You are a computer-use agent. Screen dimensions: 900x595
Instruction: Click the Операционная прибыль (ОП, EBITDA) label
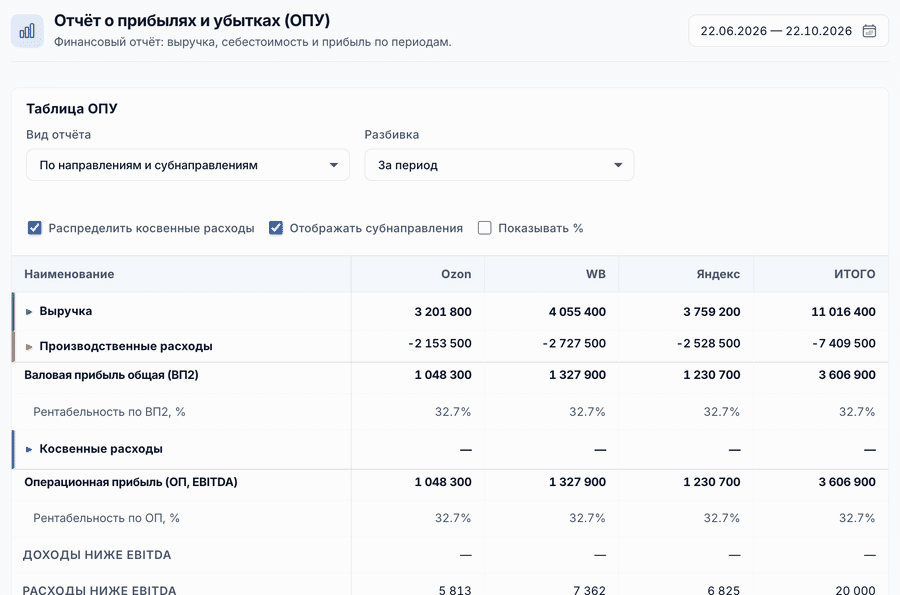pyautogui.click(x=131, y=482)
